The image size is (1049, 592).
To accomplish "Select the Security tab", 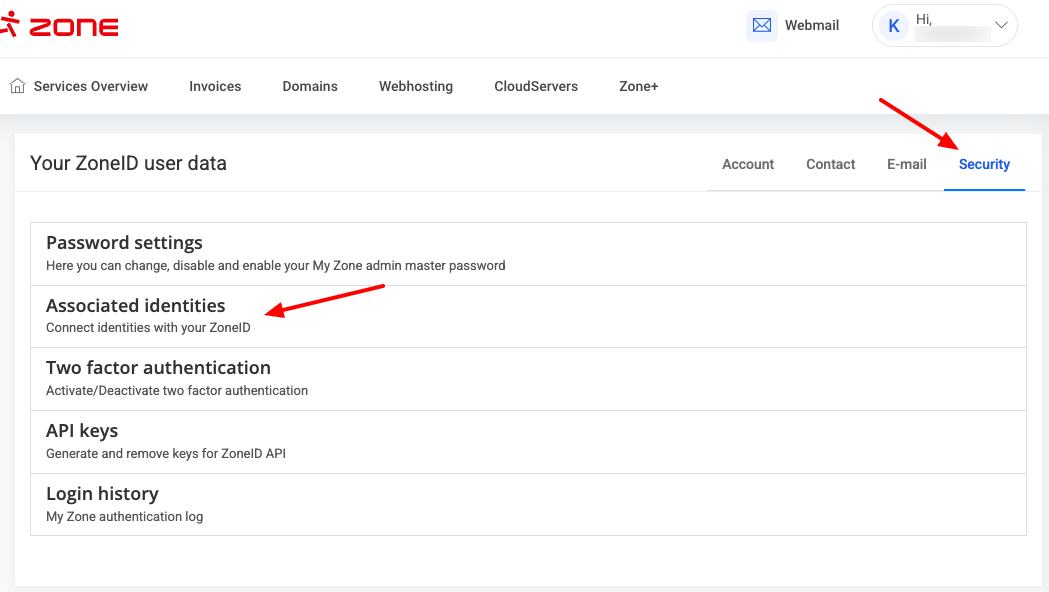I will coord(984,164).
